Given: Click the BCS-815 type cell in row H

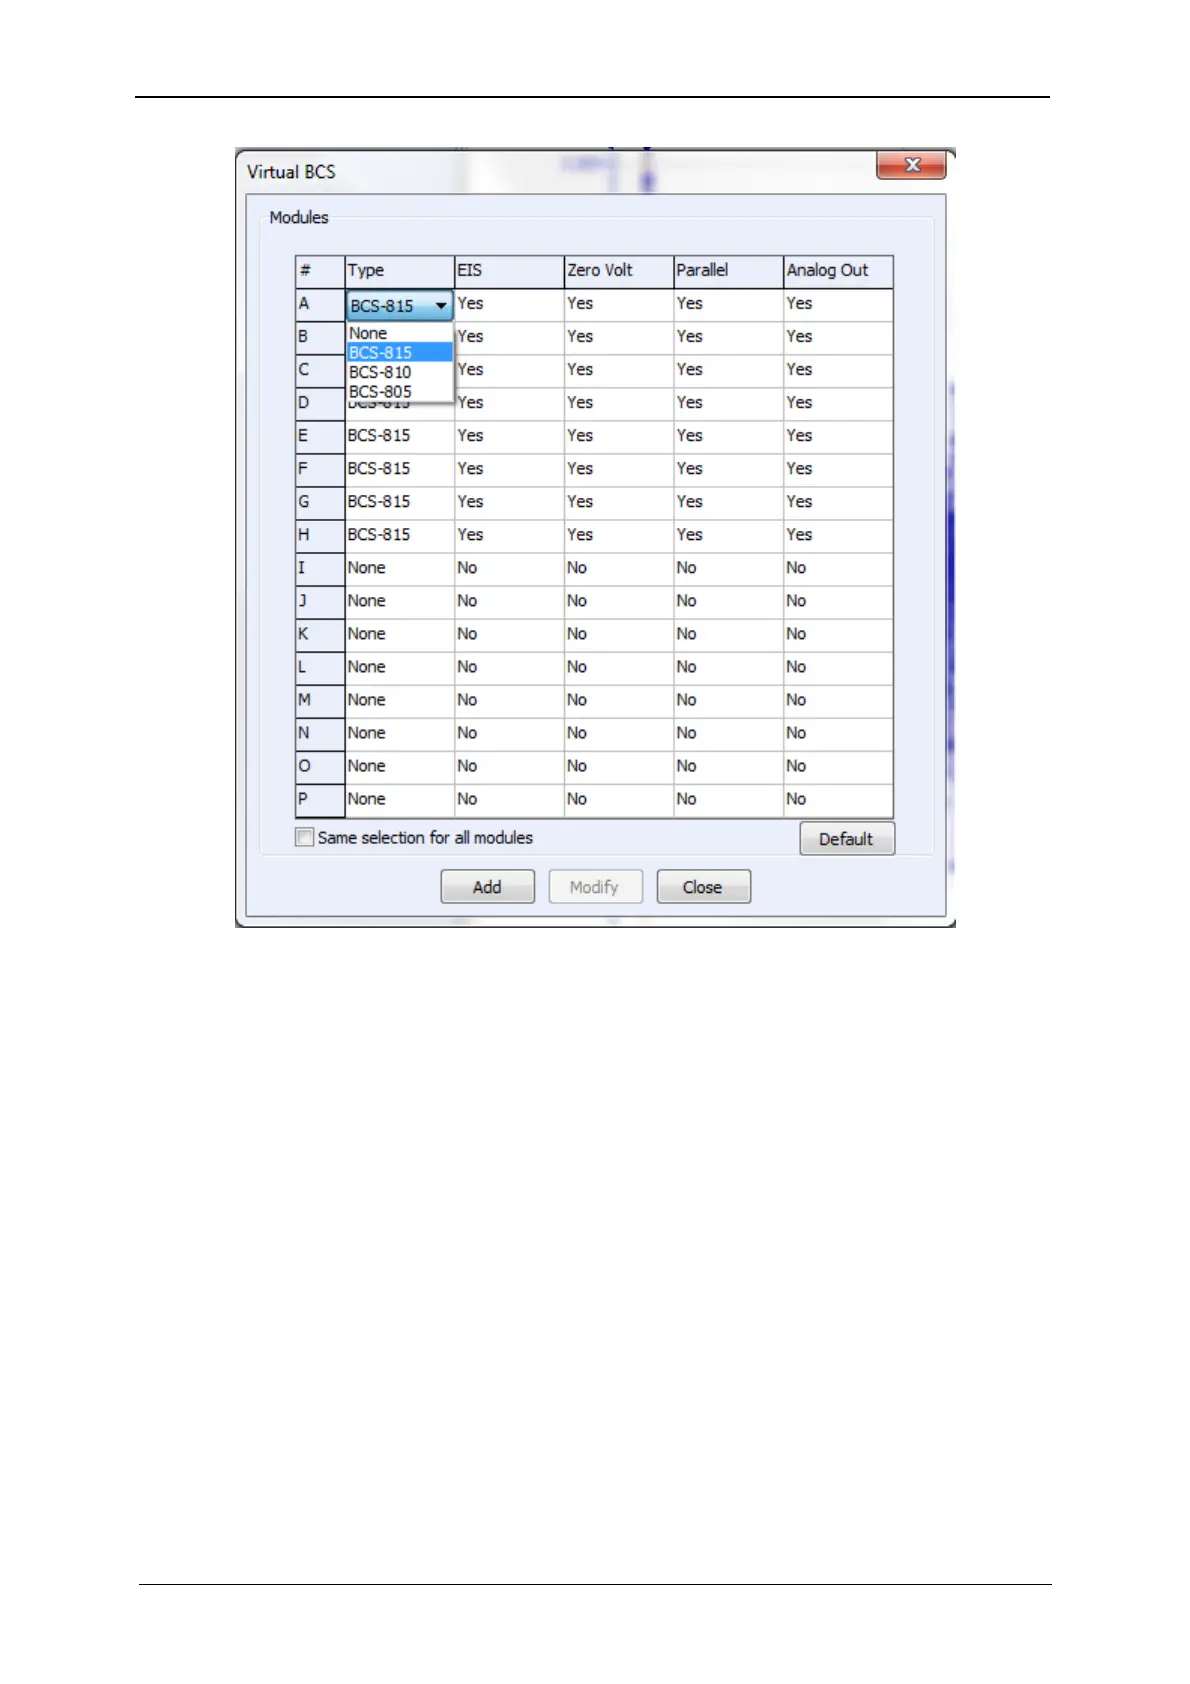Looking at the screenshot, I should tap(400, 535).
